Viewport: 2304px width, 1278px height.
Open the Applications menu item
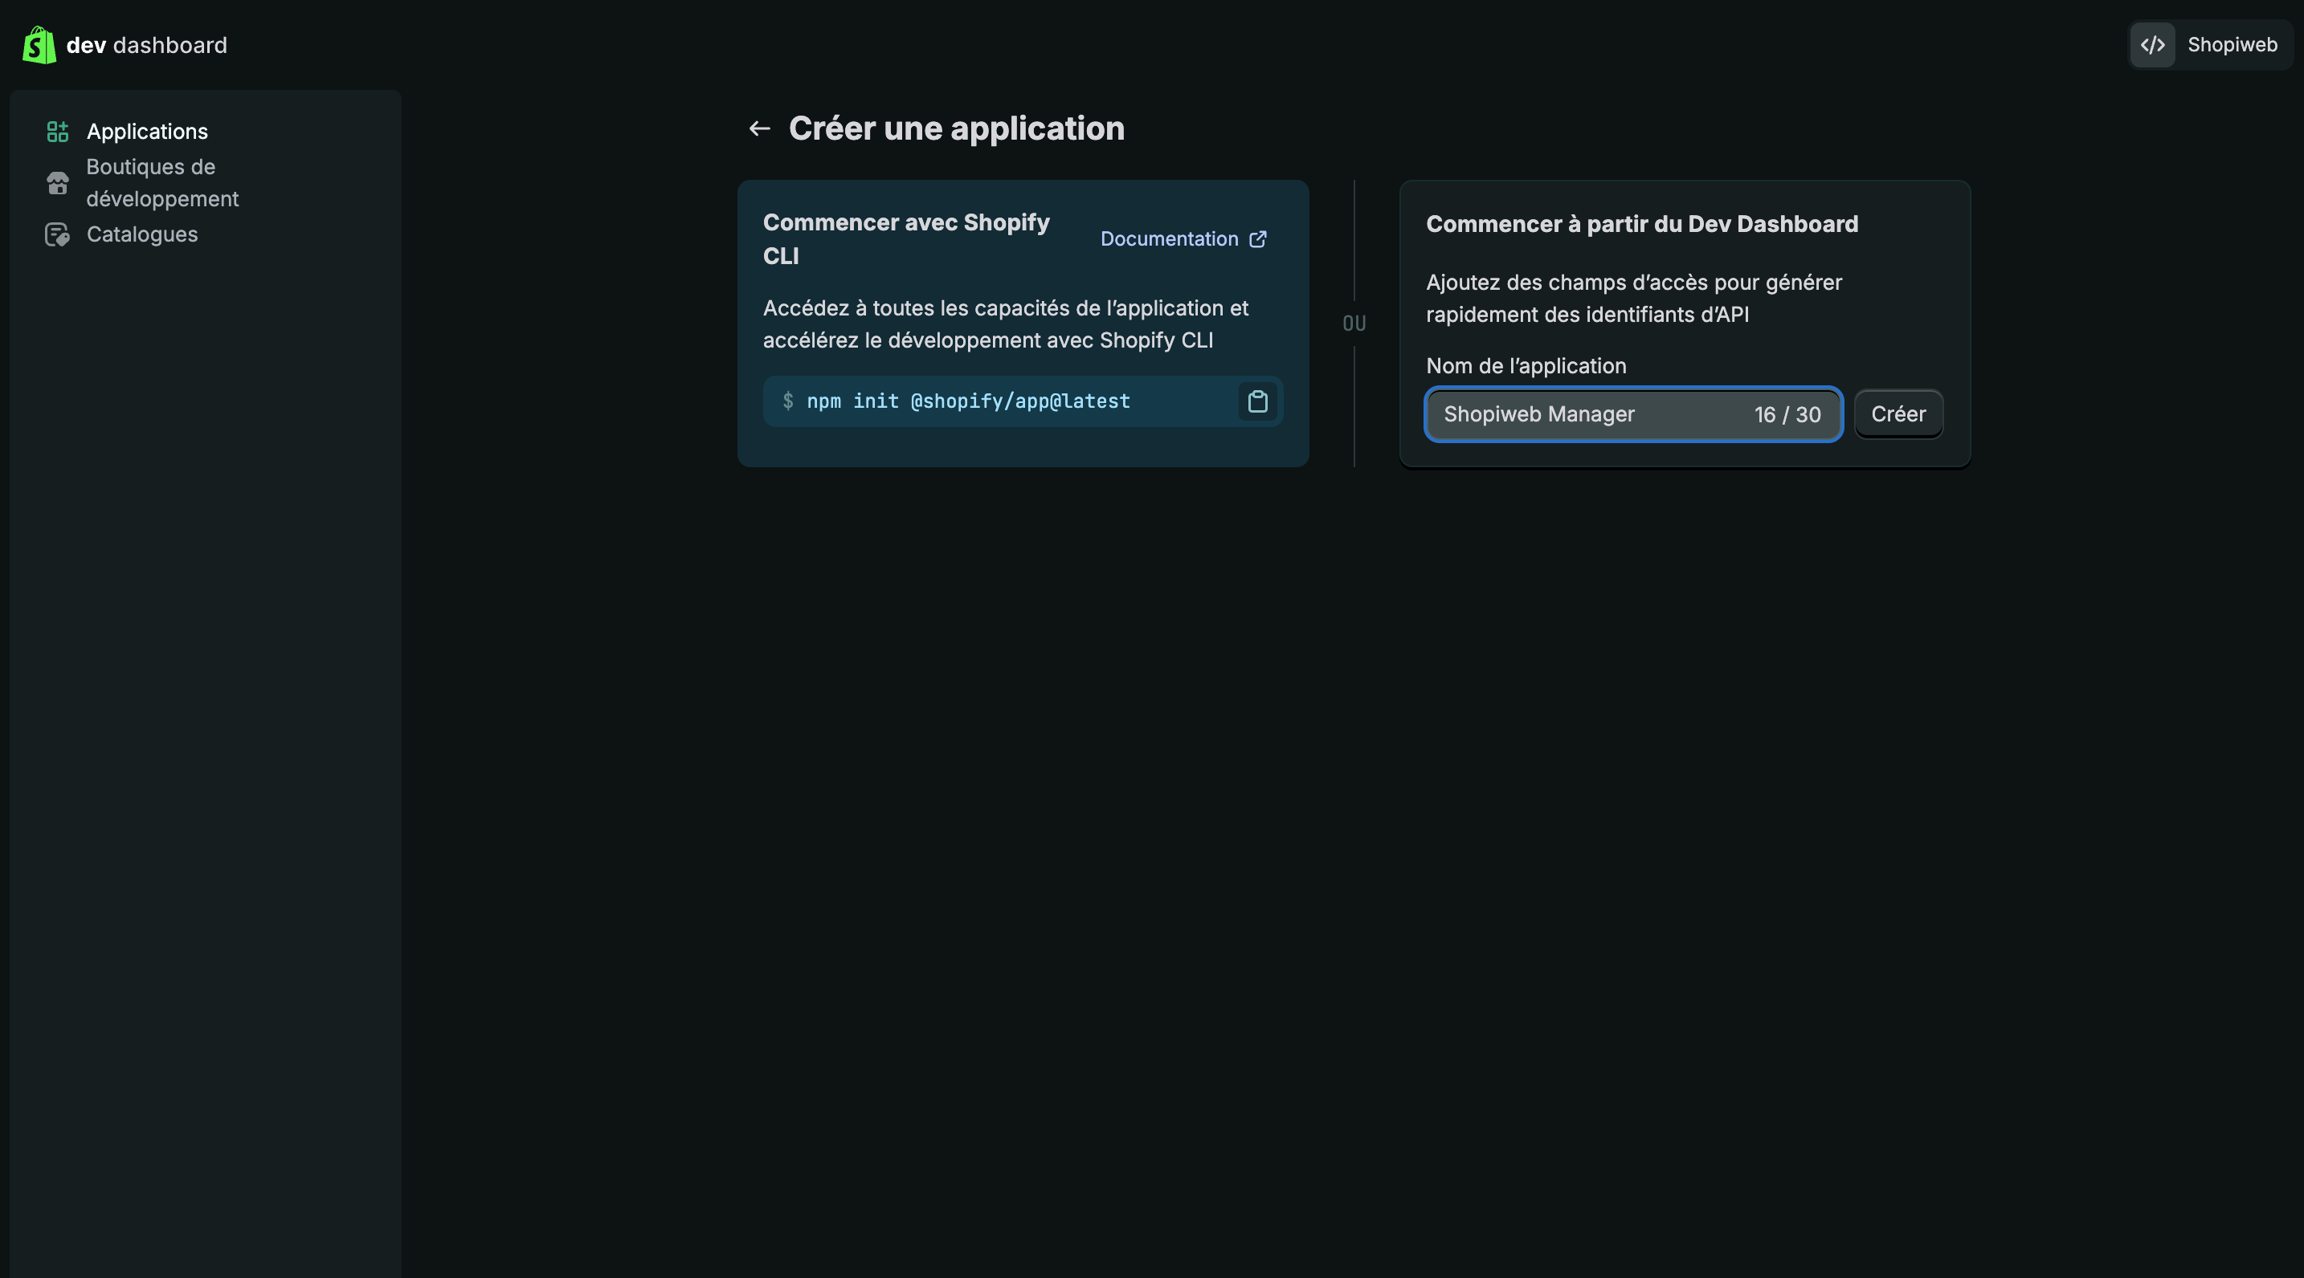147,131
